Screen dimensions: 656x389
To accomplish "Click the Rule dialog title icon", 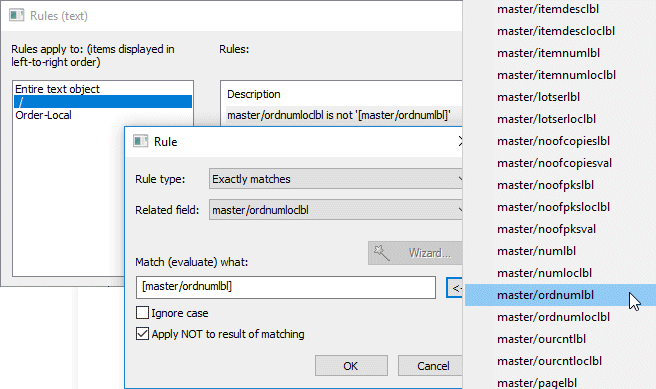I will pyautogui.click(x=141, y=141).
